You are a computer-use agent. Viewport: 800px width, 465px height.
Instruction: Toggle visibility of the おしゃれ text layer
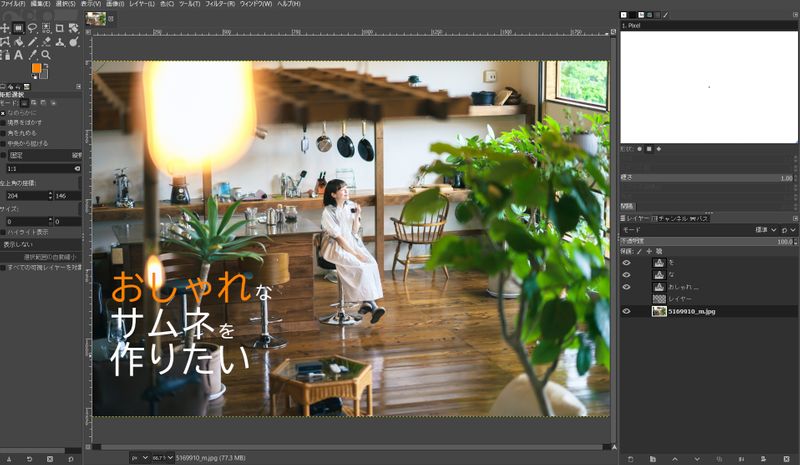[627, 287]
